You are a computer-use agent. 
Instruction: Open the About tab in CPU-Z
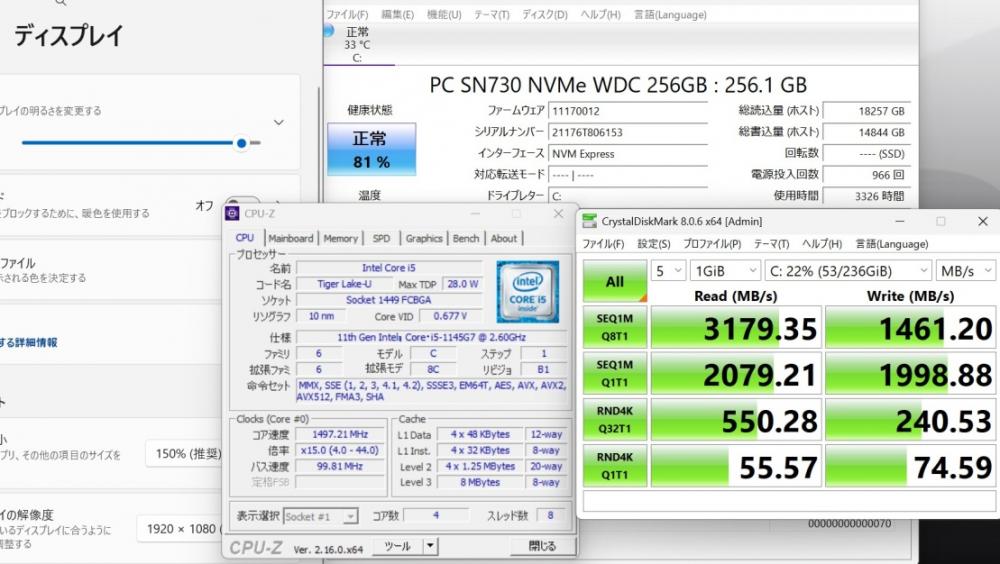(x=504, y=238)
